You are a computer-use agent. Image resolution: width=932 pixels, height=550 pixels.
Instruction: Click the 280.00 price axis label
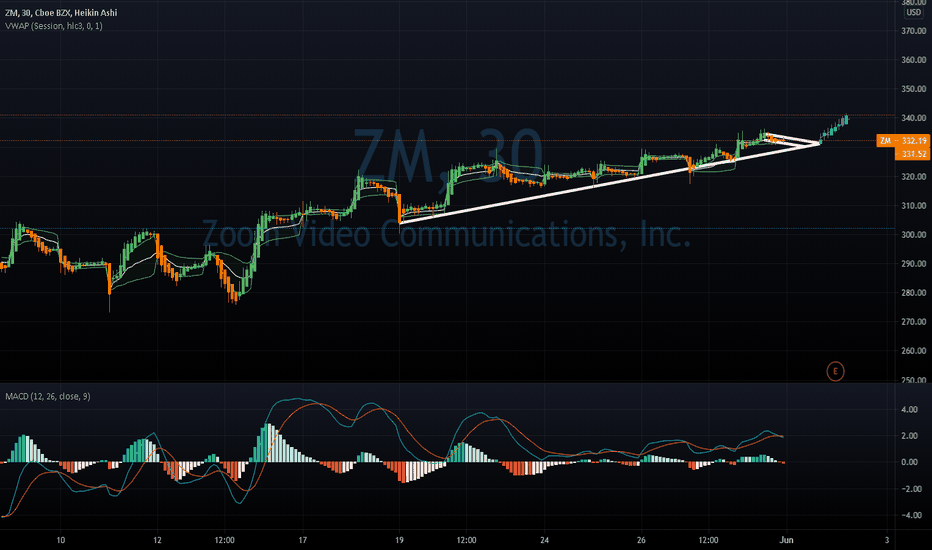click(x=914, y=293)
